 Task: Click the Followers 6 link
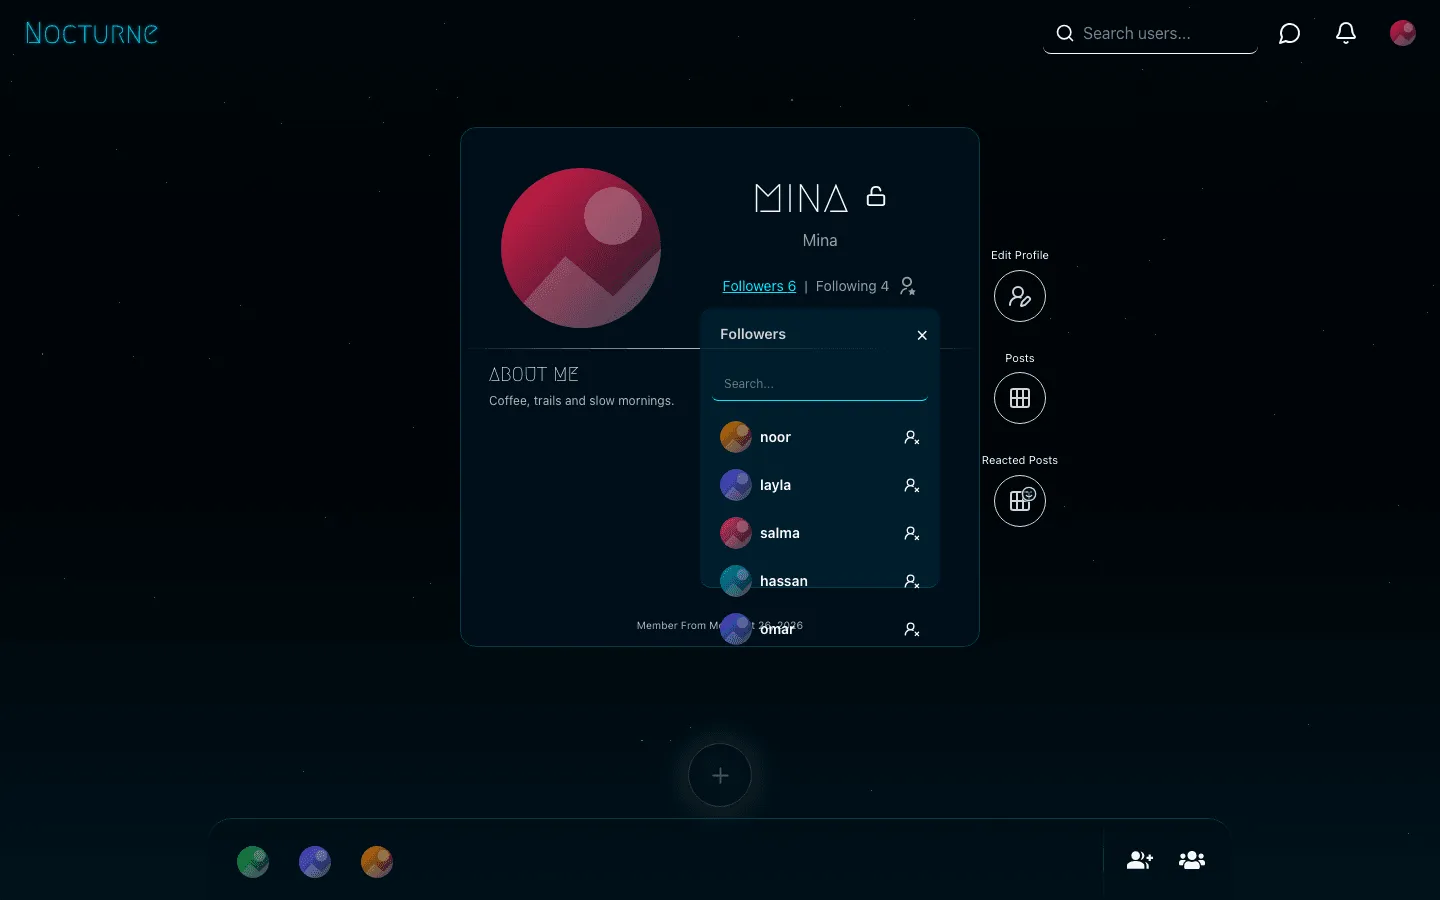click(x=759, y=286)
